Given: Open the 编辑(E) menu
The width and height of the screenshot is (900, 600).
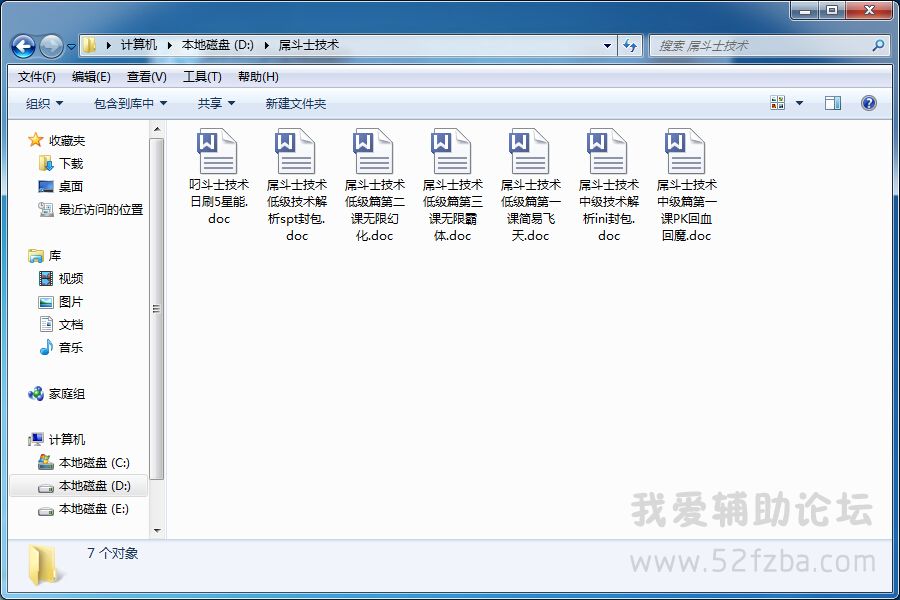Looking at the screenshot, I should (x=91, y=77).
